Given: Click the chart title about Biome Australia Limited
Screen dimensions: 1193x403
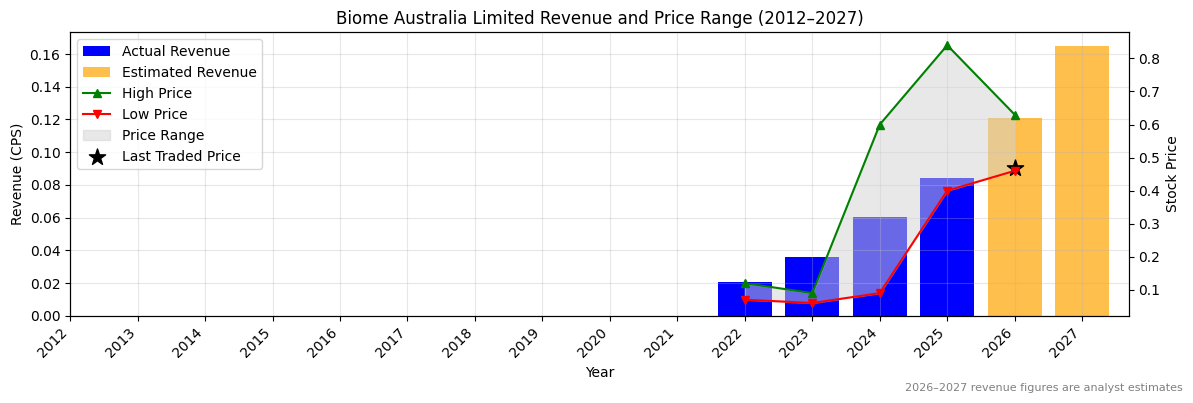Looking at the screenshot, I should point(599,18).
